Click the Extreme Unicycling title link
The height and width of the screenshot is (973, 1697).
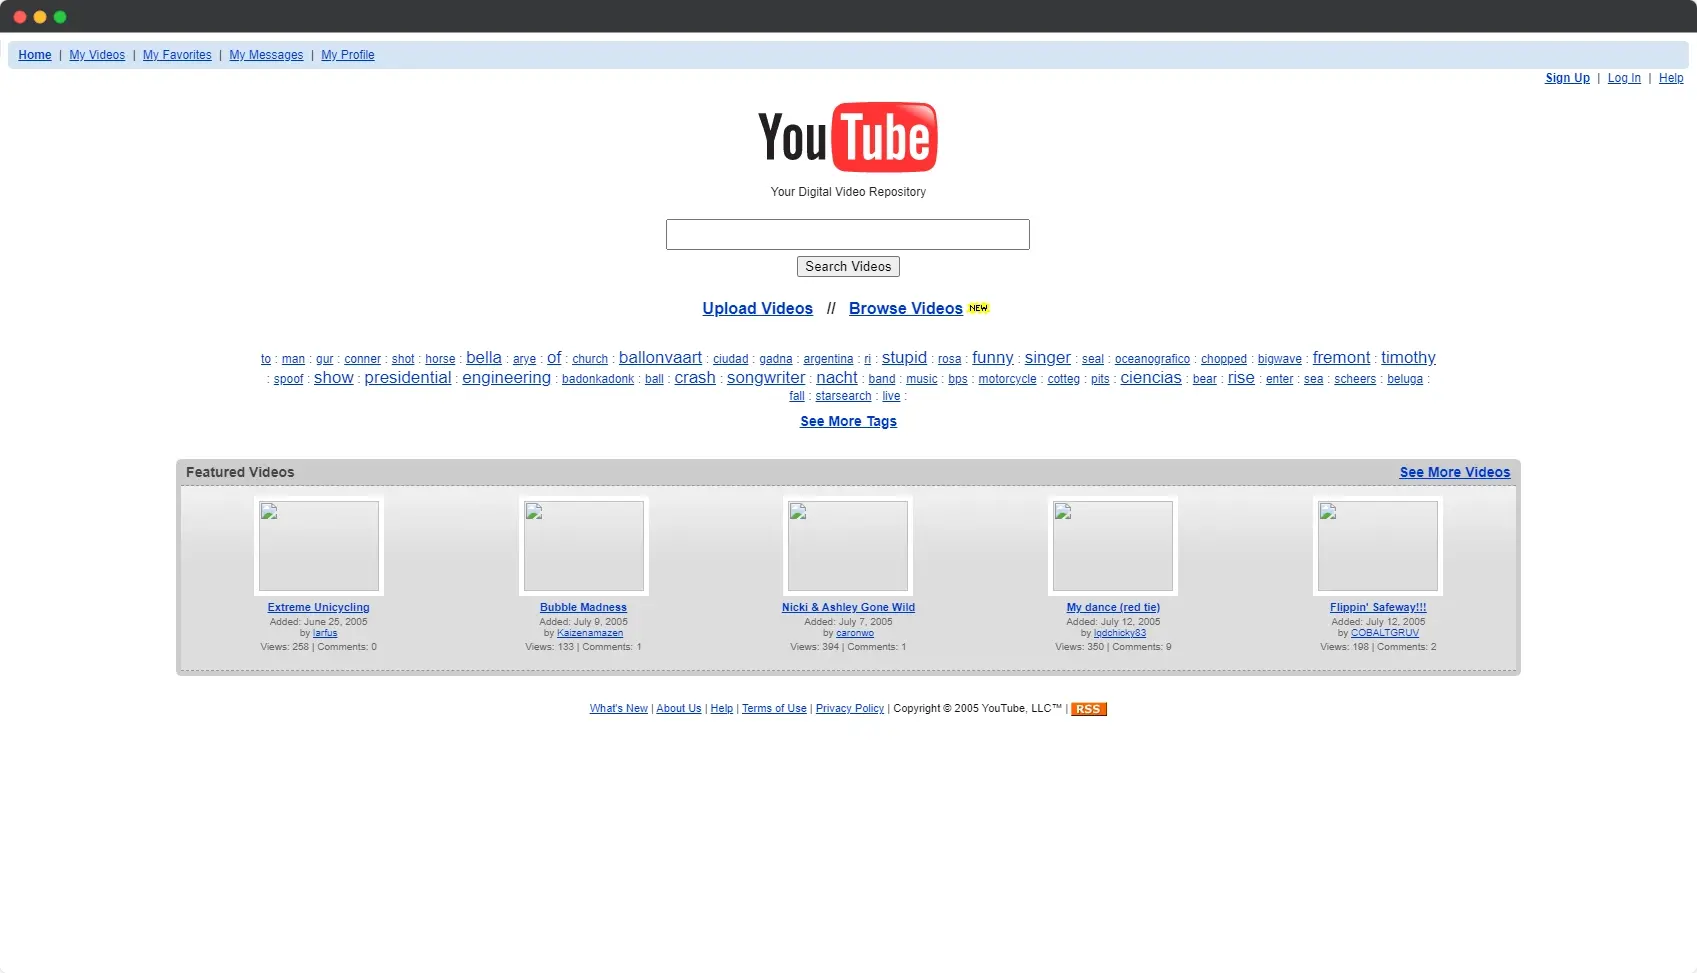pyautogui.click(x=318, y=607)
